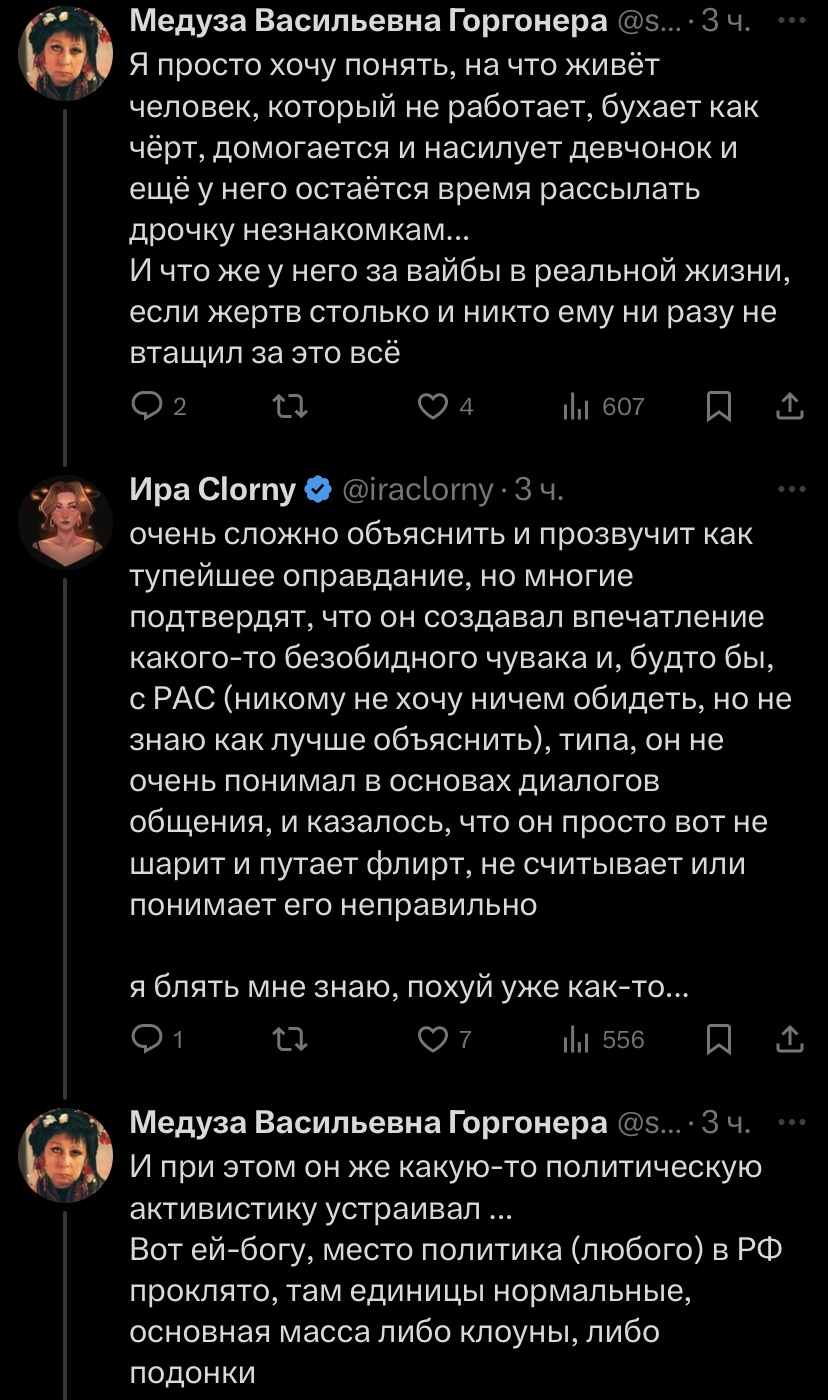828x1400 pixels.
Task: Open Ира Clorny's profile avatar
Action: coord(65,521)
